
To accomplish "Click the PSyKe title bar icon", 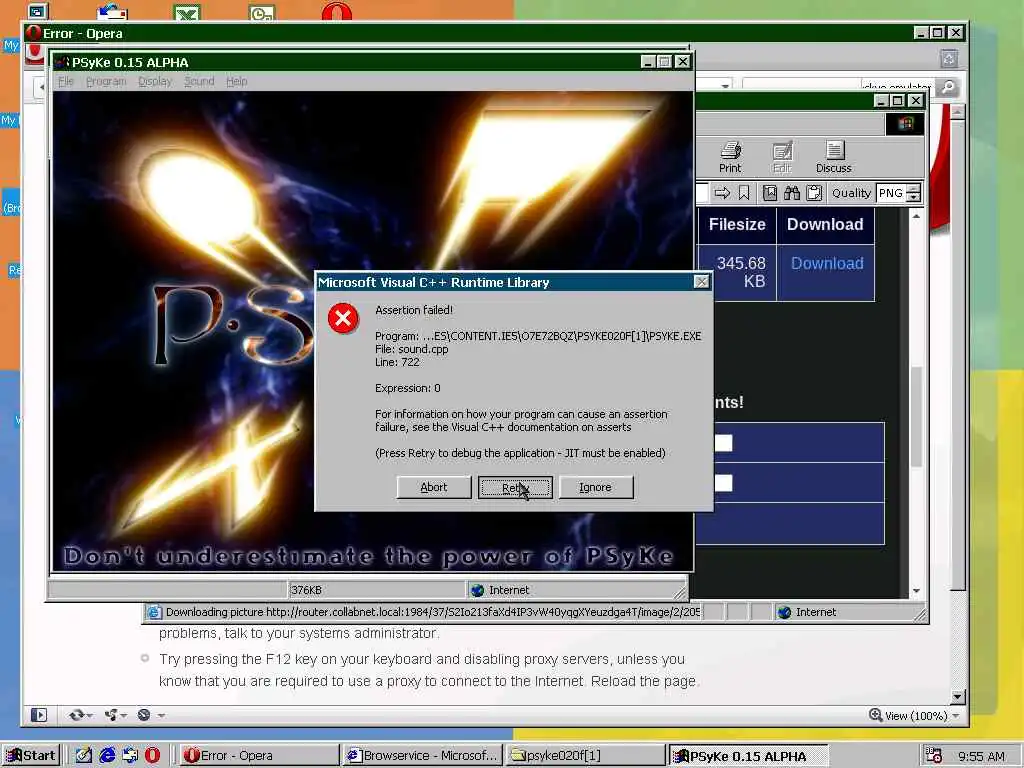I will pyautogui.click(x=62, y=62).
